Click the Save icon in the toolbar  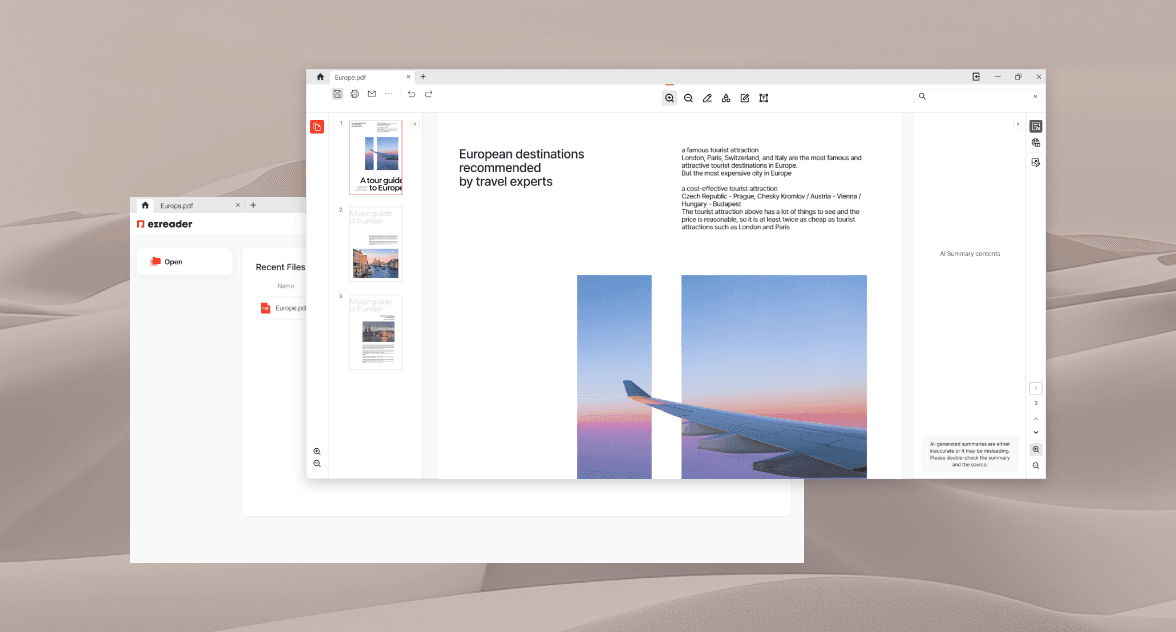click(338, 94)
